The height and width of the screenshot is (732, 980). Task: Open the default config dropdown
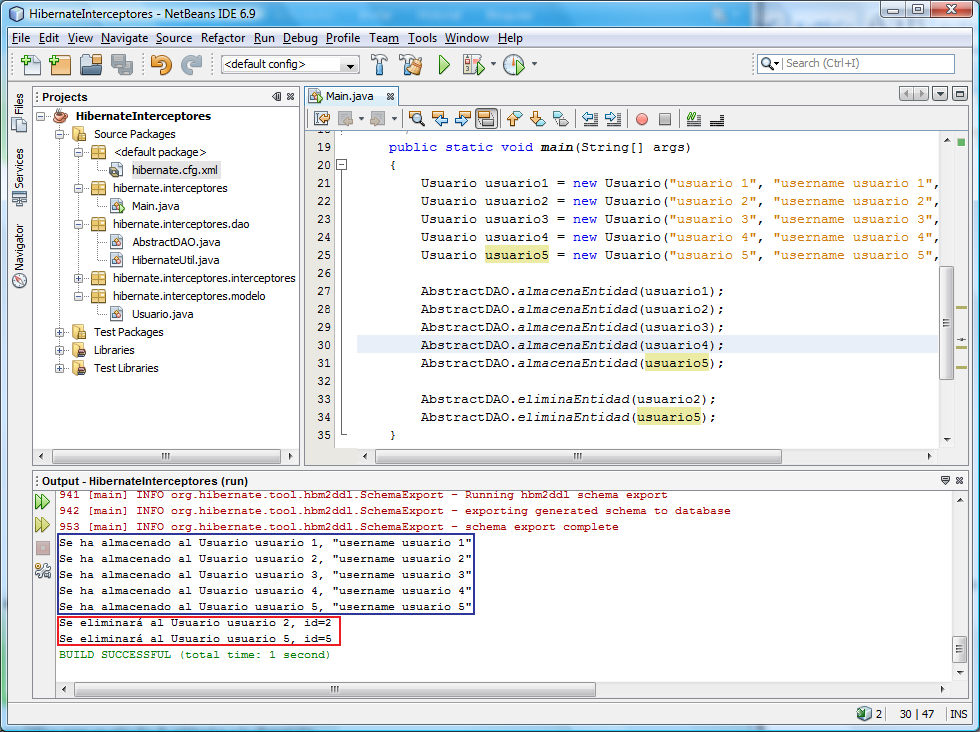(x=351, y=63)
